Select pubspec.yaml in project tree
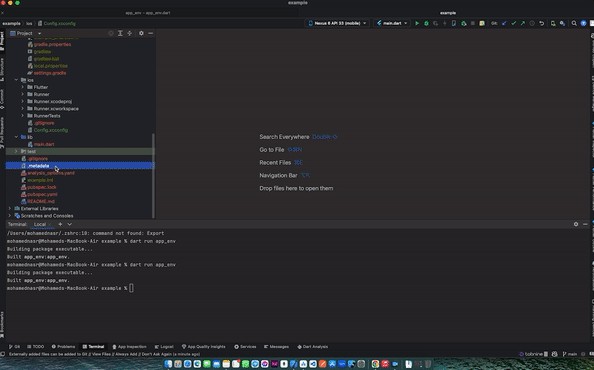This screenshot has height=370, width=594. [x=42, y=194]
